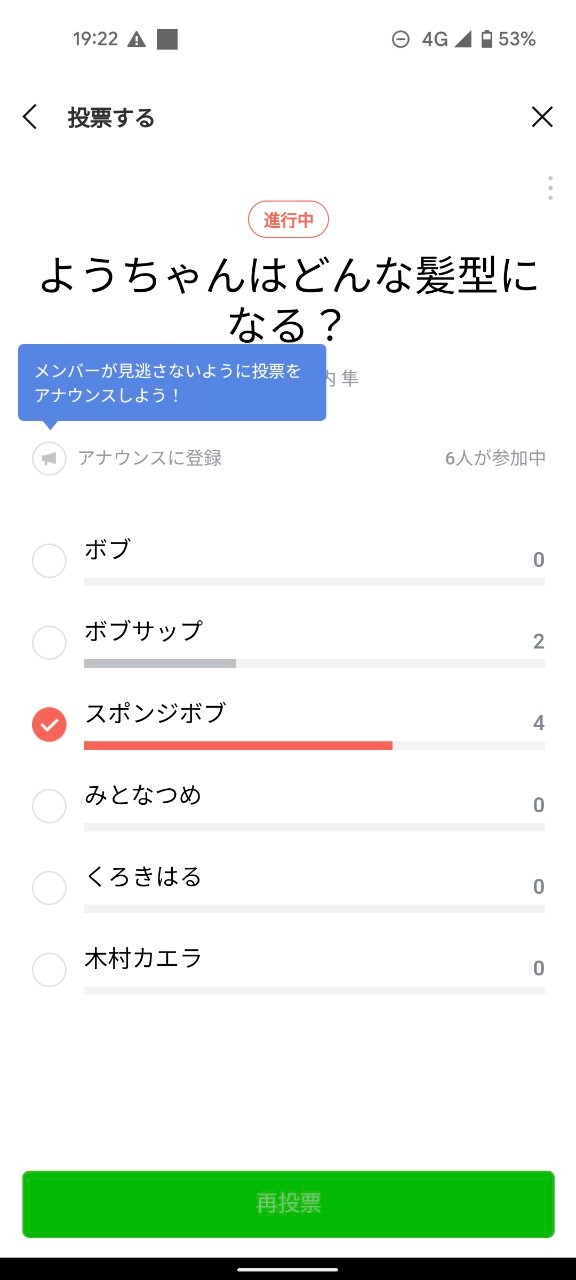Tap the warning triangle in status bar
576x1280 pixels.
click(x=137, y=40)
